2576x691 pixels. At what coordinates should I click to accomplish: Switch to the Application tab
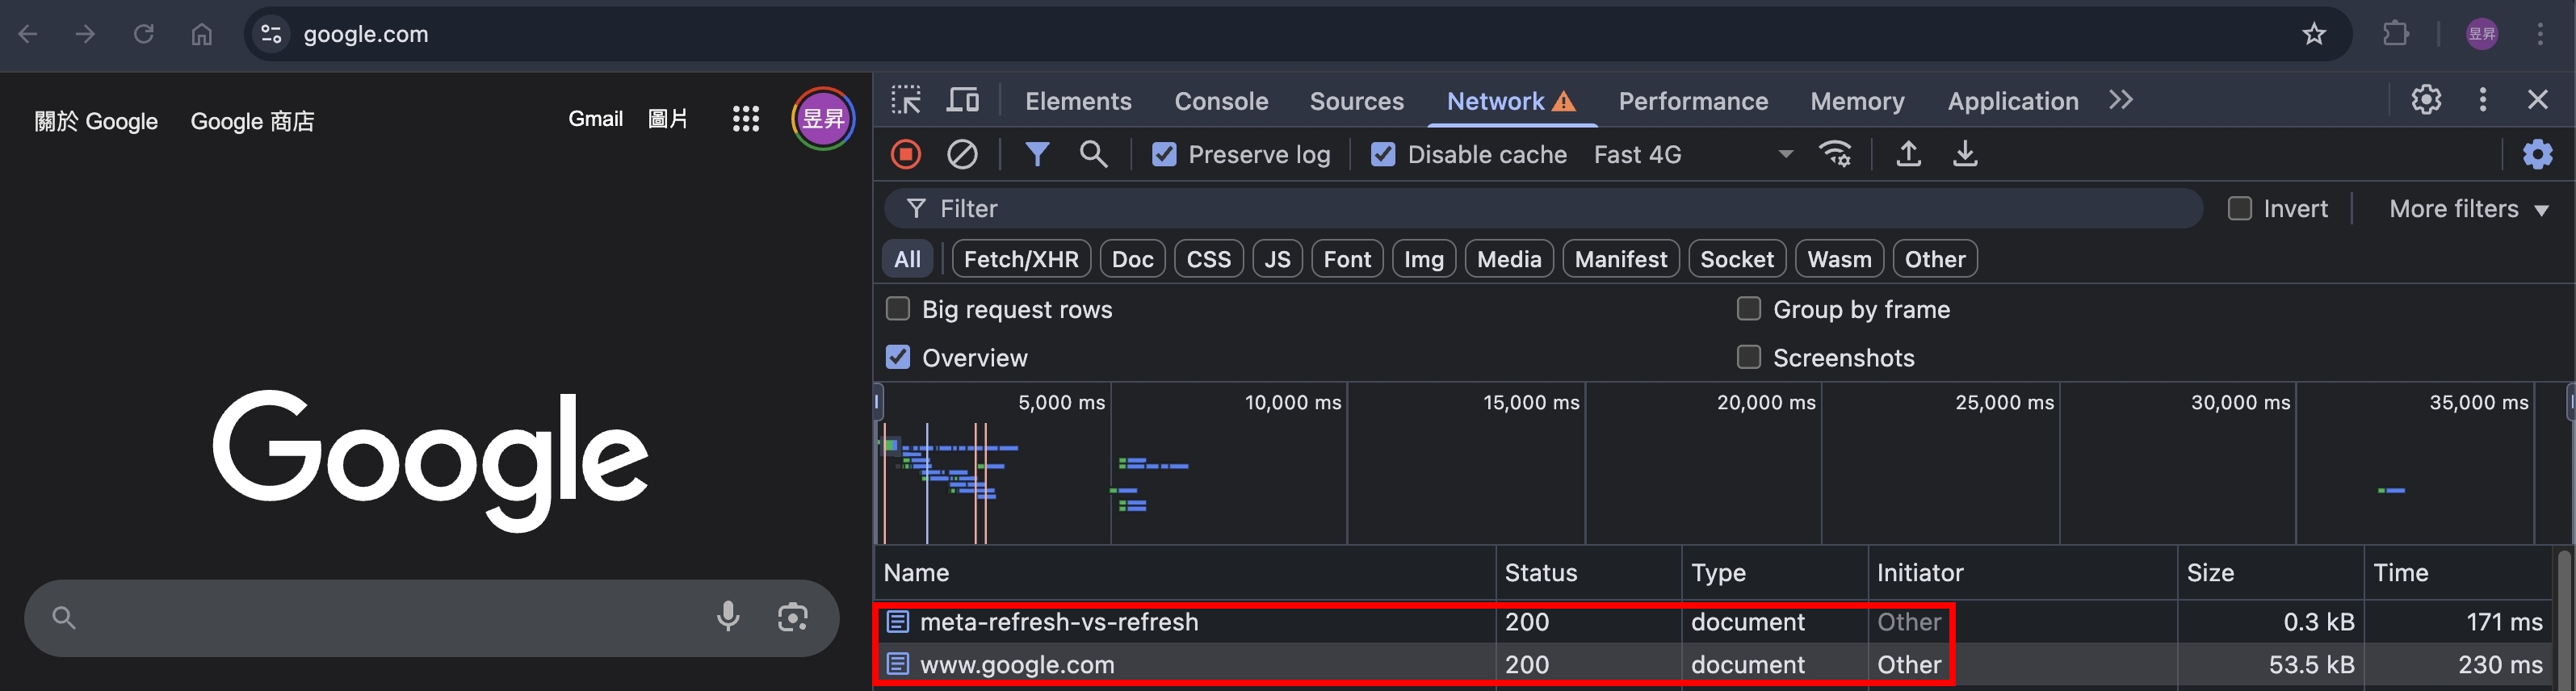pyautogui.click(x=2013, y=101)
